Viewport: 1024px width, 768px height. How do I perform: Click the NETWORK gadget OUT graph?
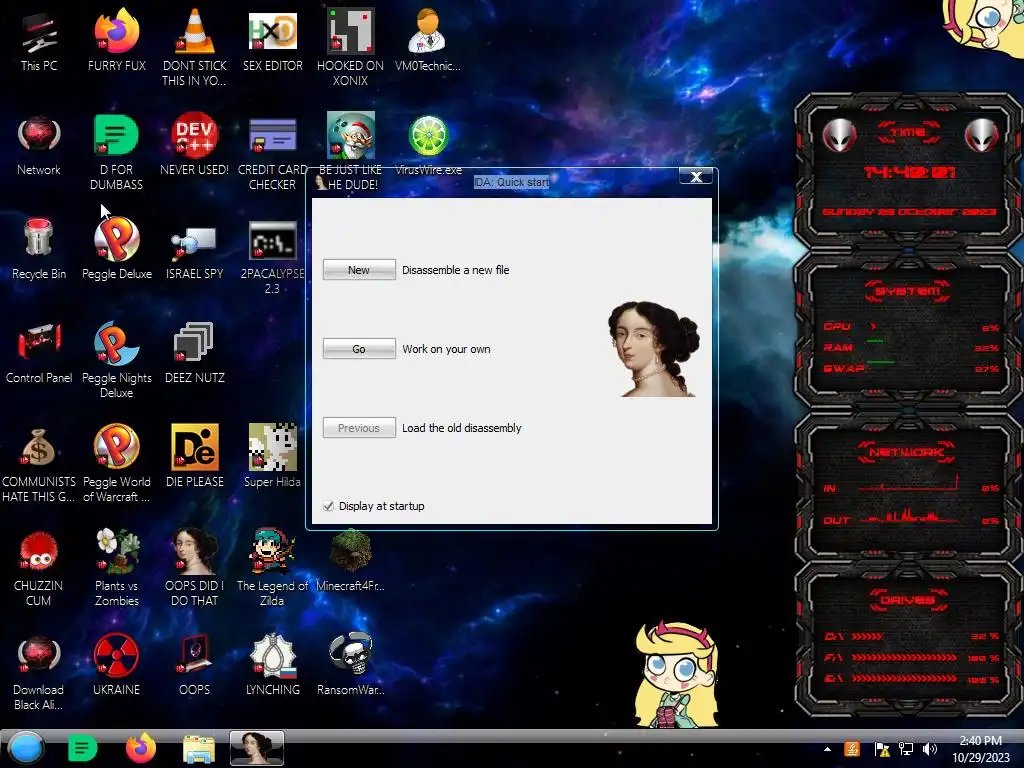908,517
